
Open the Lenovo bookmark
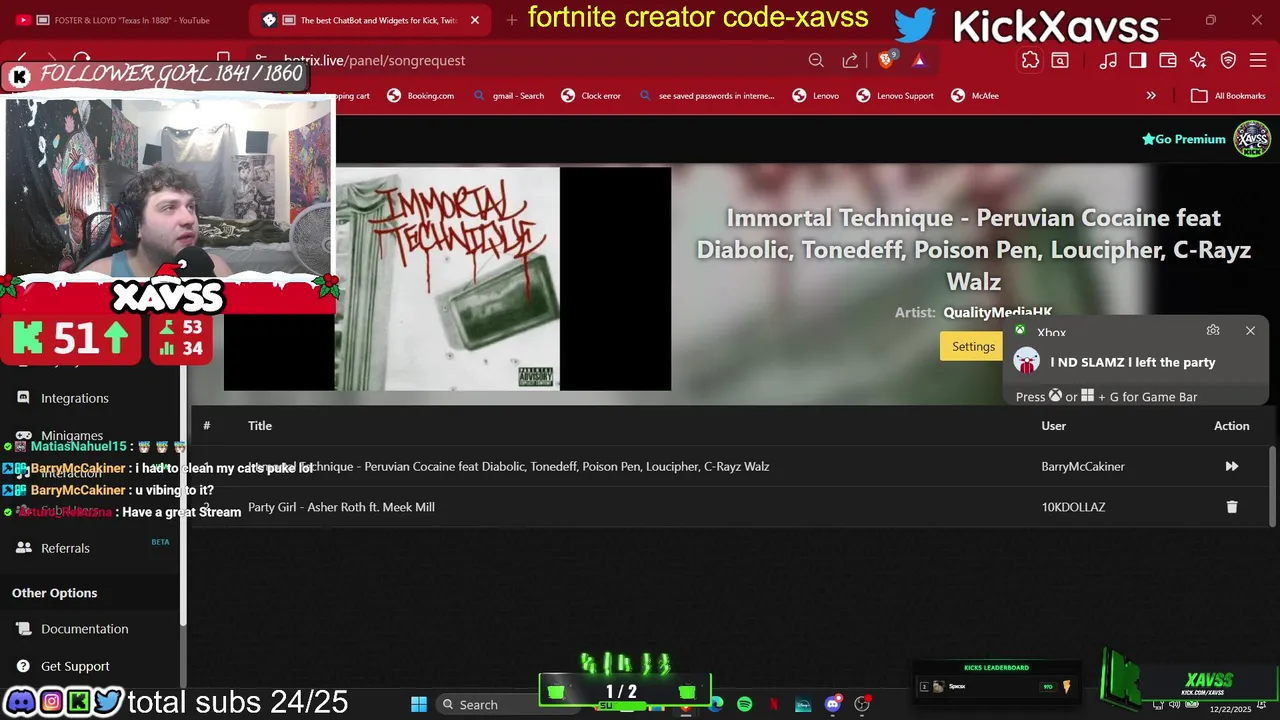816,96
